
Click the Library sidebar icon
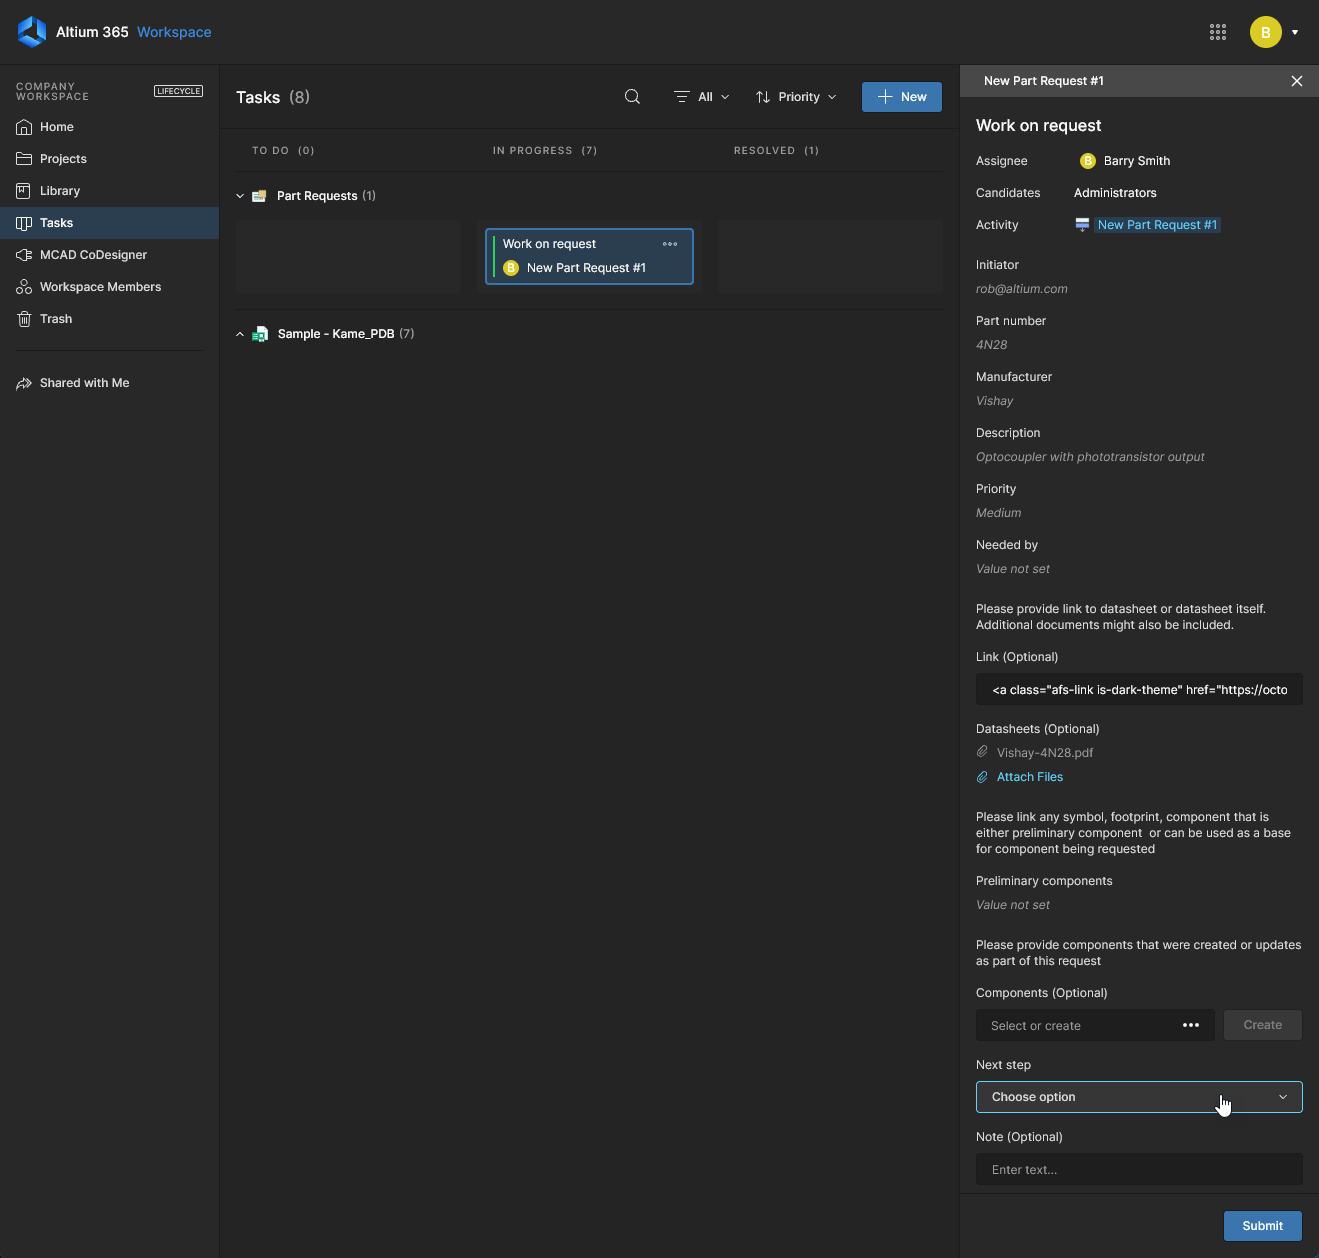pyautogui.click(x=24, y=191)
